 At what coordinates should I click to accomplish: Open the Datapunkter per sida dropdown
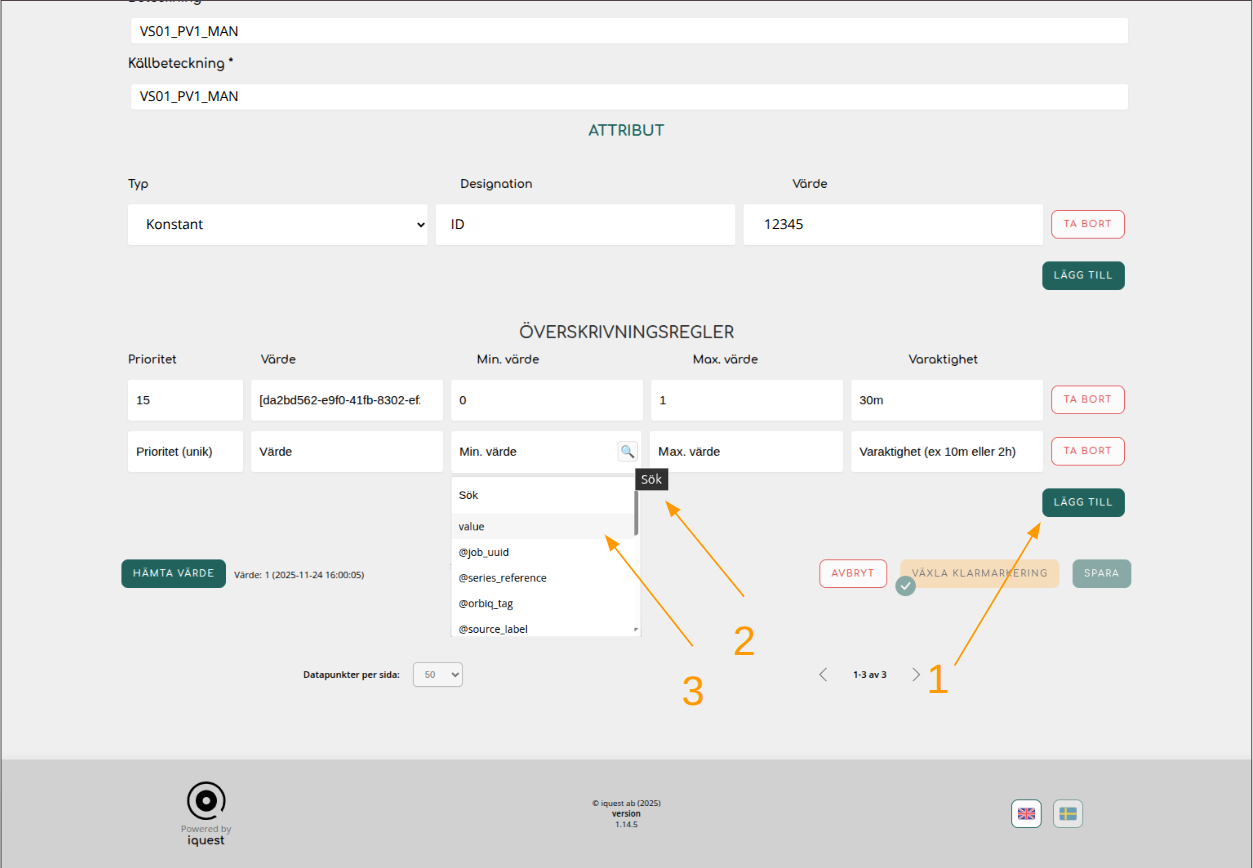438,675
